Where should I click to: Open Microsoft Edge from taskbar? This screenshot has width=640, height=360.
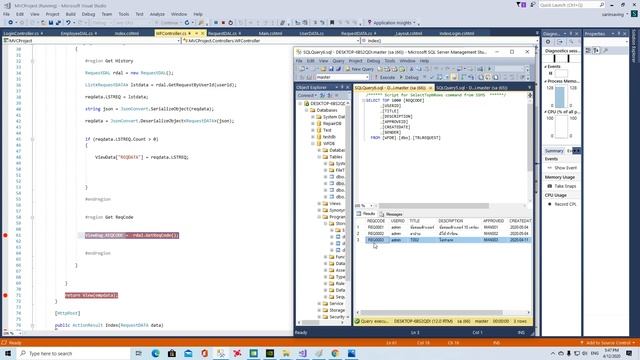(x=156, y=353)
